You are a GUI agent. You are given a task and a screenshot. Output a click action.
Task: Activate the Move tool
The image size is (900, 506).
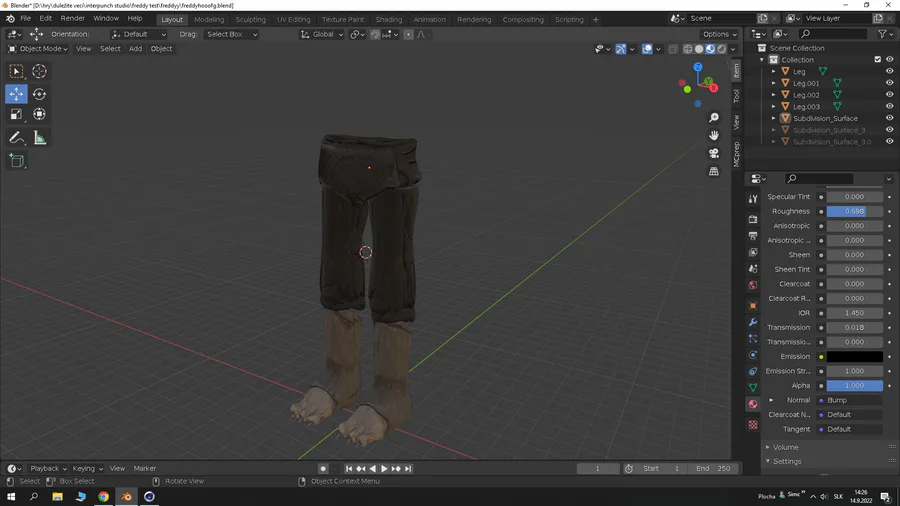(x=16, y=94)
